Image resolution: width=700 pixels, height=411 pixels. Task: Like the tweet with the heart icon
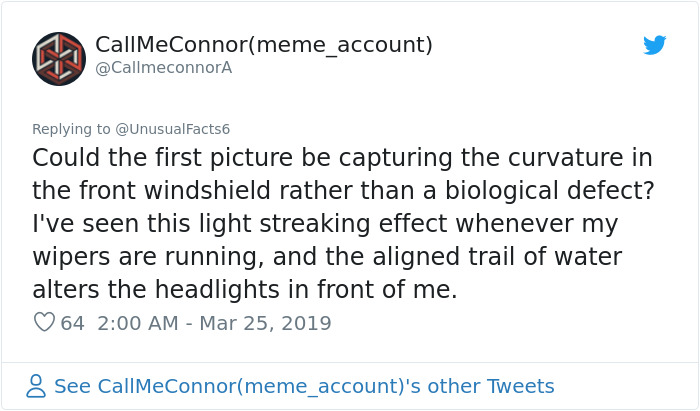click(x=44, y=323)
